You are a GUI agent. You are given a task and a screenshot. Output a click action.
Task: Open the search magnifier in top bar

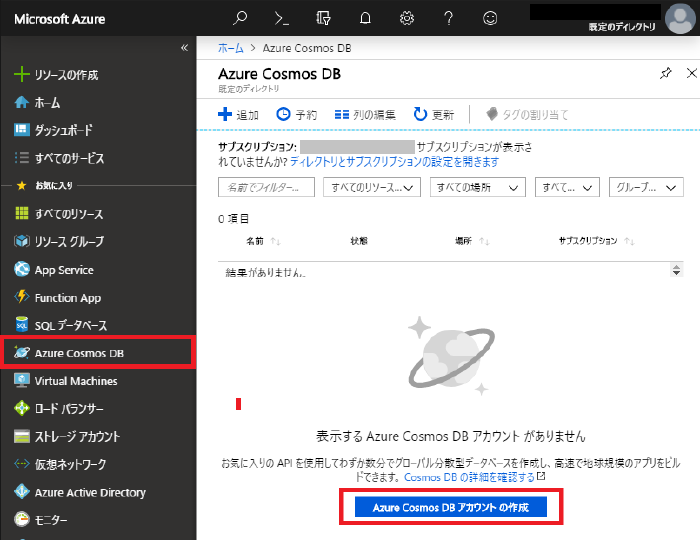point(240,18)
